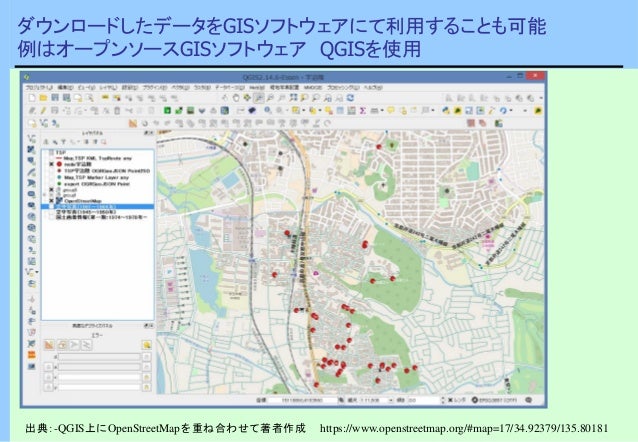Click the openstreetmap.org URL on the slide
This screenshot has height=442, width=638.
tap(464, 428)
